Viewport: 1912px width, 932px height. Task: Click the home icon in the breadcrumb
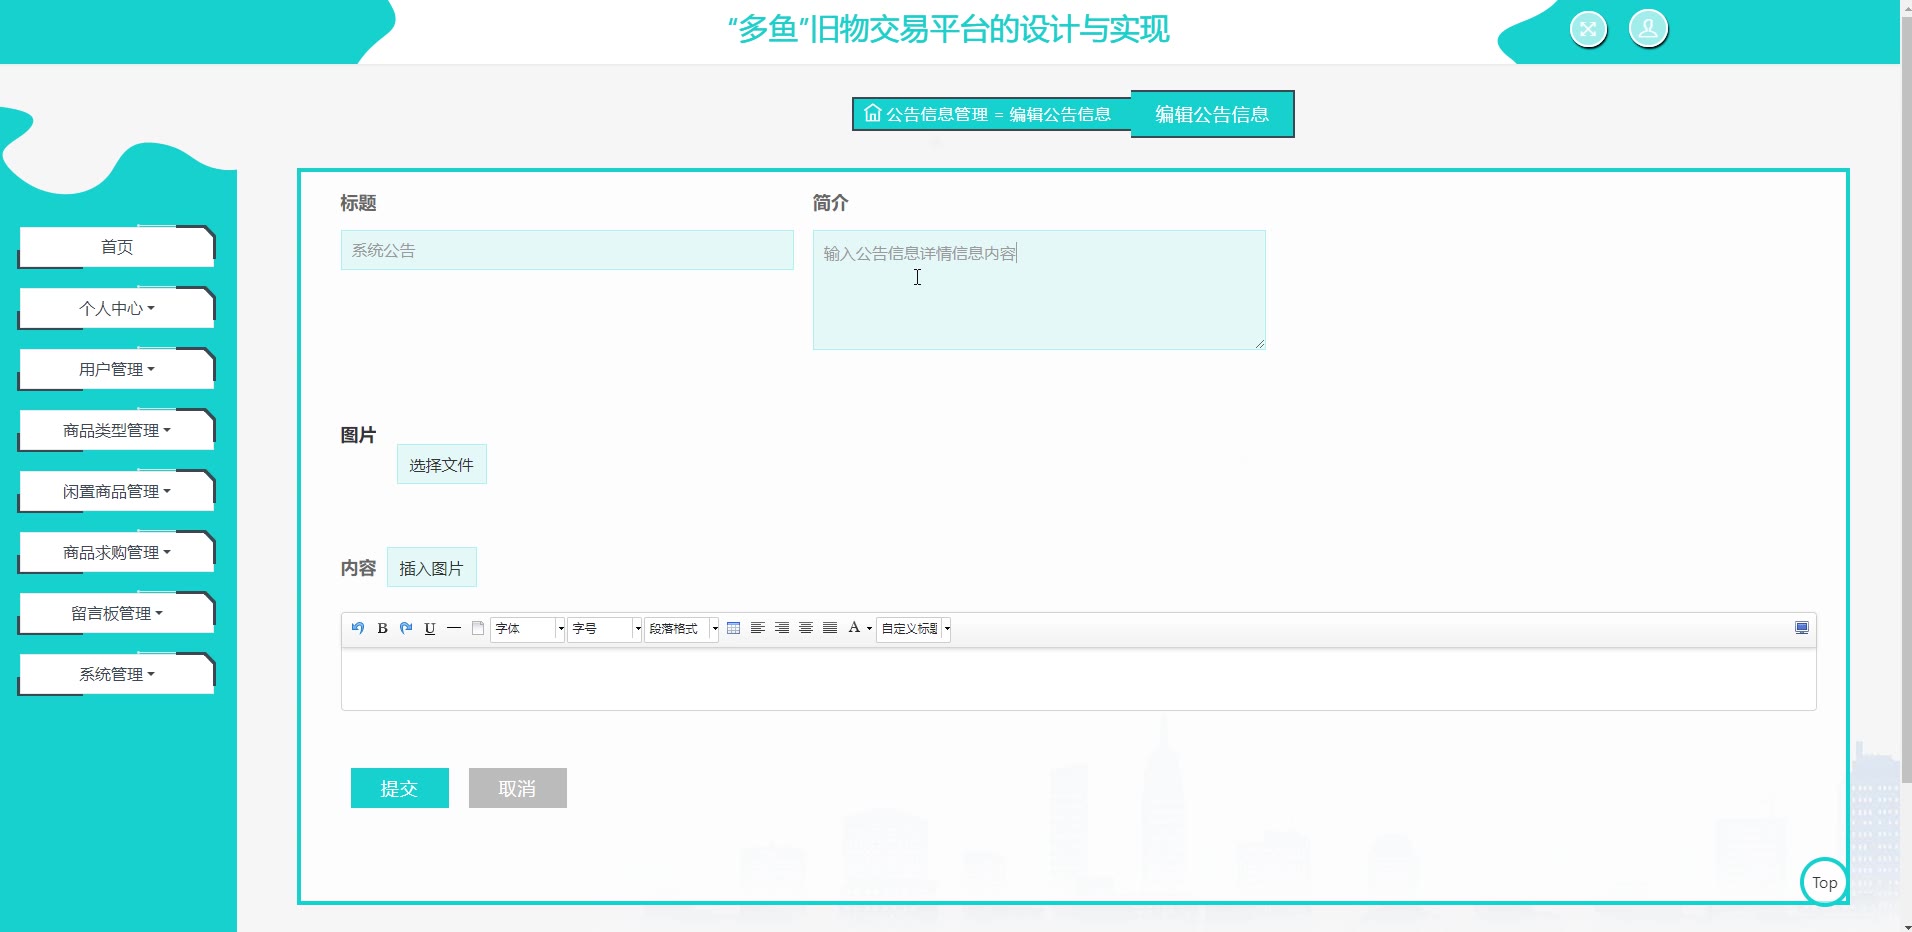873,113
